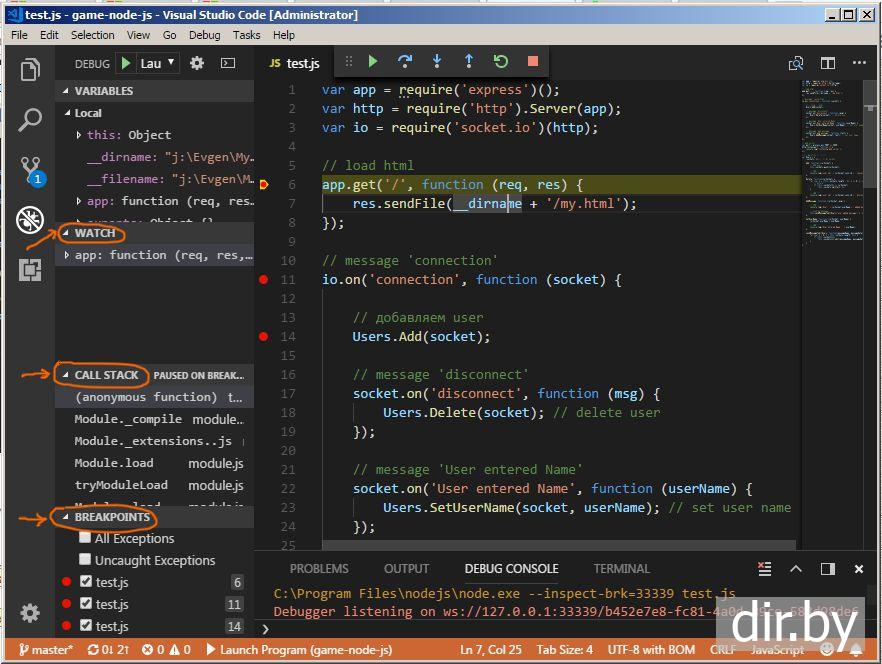Open the Extensions view icon
This screenshot has height=664, width=882.
30,269
